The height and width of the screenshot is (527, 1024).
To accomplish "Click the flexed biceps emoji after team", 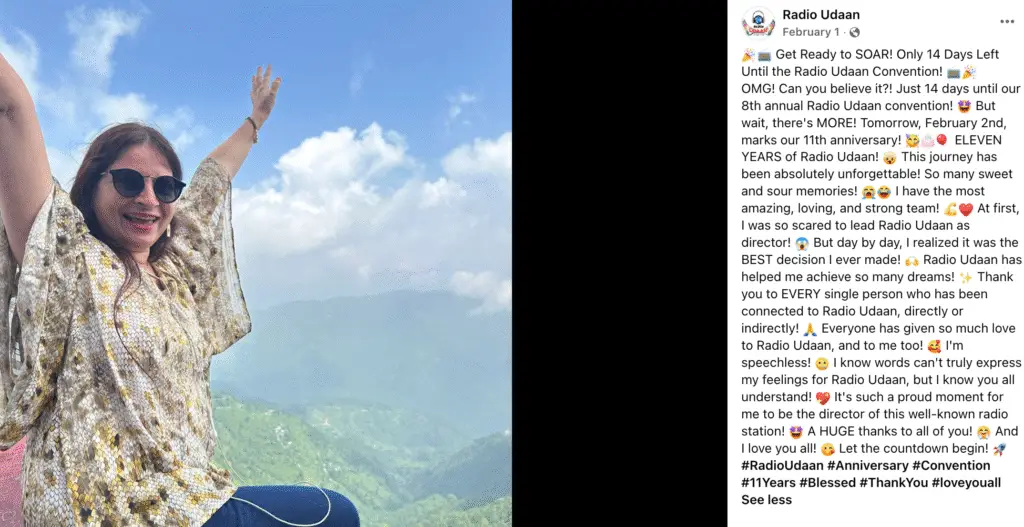I will pyautogui.click(x=950, y=209).
